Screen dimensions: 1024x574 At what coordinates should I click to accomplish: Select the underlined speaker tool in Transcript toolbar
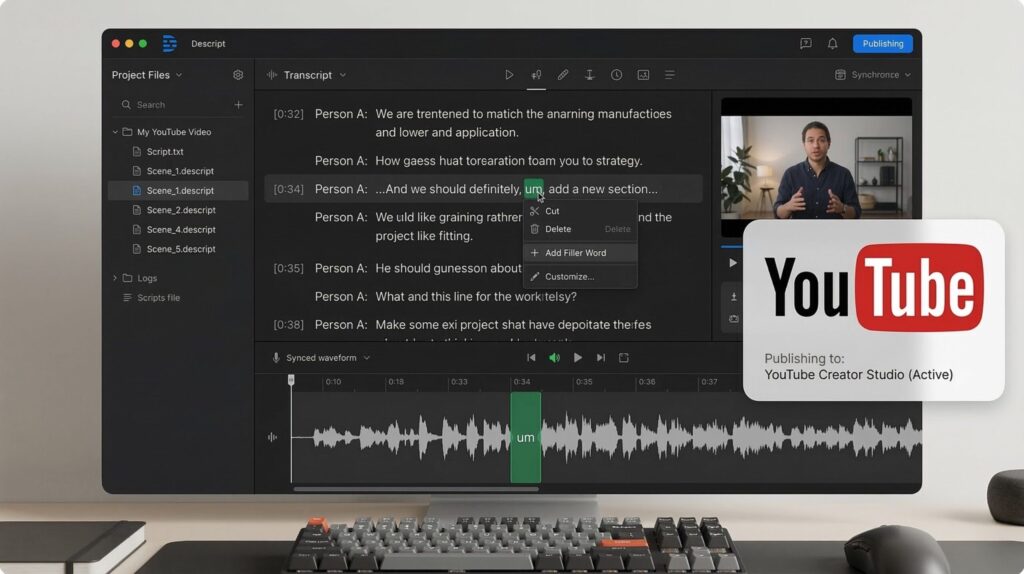[536, 75]
